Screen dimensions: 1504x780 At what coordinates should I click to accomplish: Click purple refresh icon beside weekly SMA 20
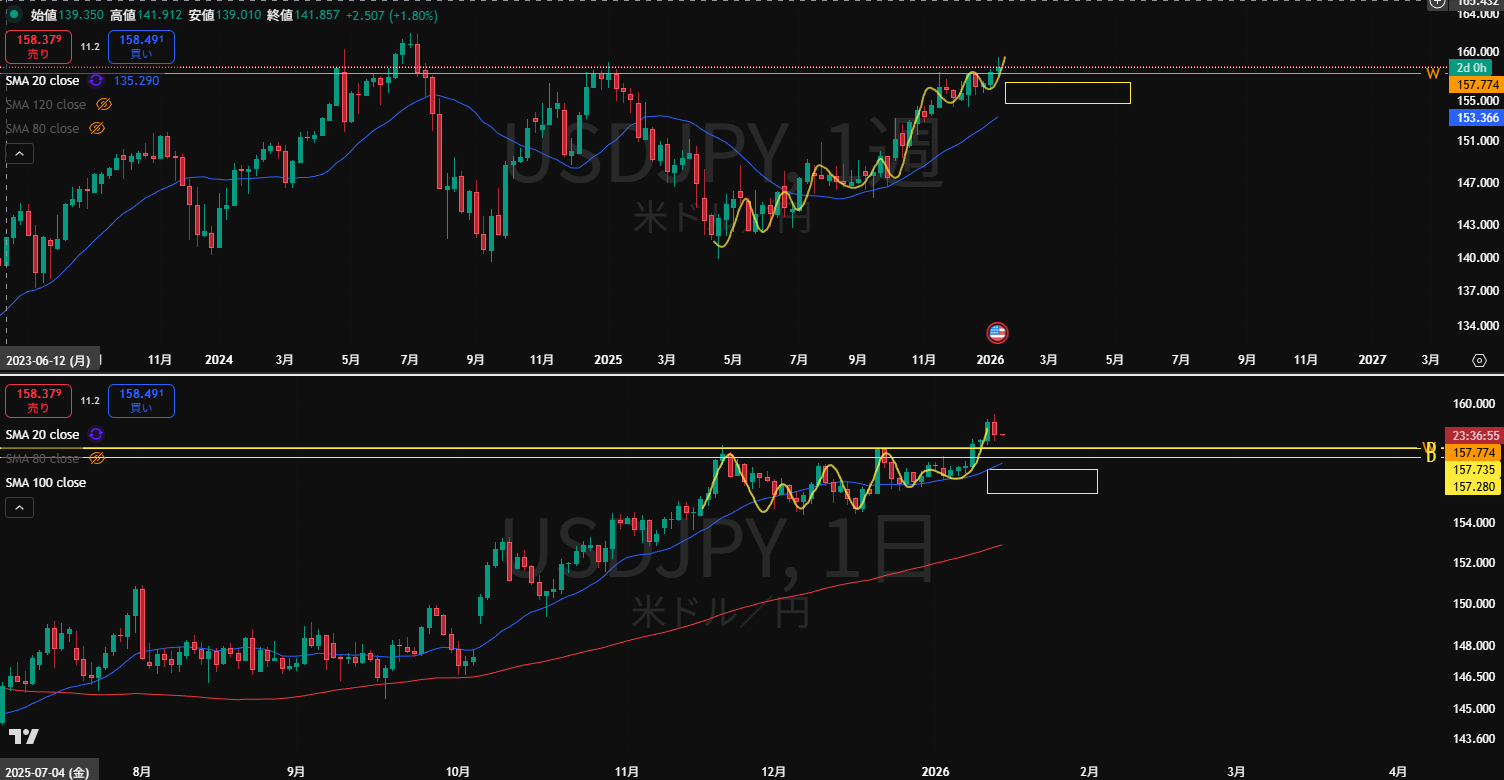96,81
